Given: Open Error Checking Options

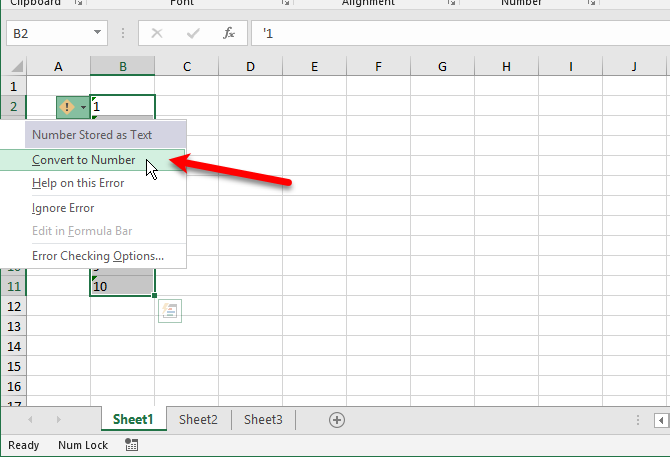Looking at the screenshot, I should pyautogui.click(x=98, y=256).
